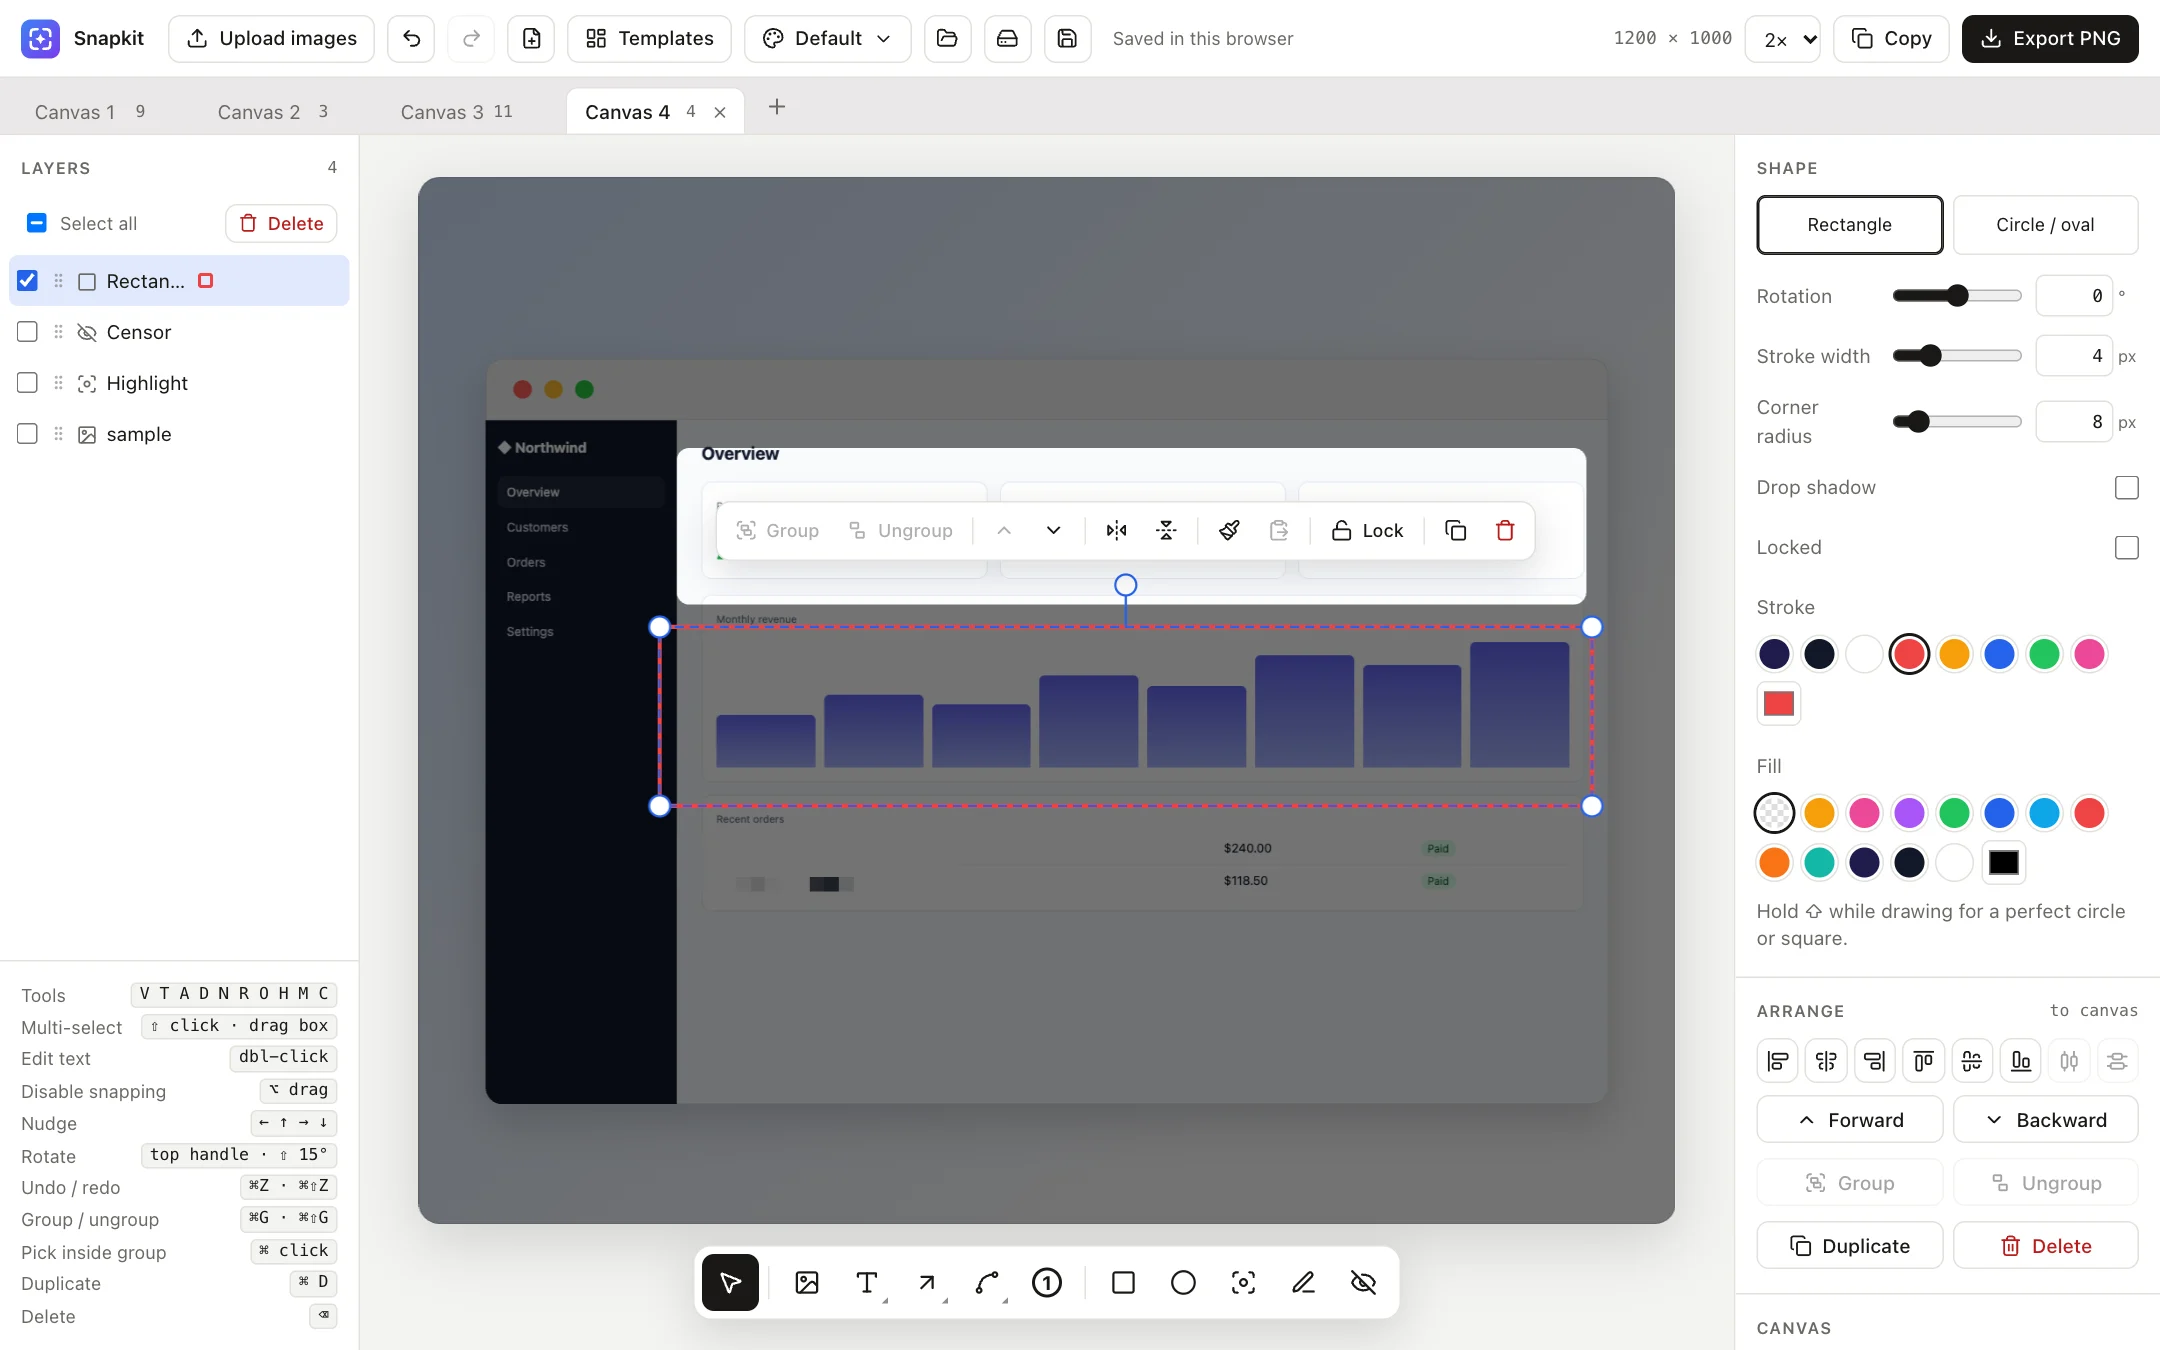Image resolution: width=2160 pixels, height=1350 pixels.
Task: Uncheck the Rectangle layer checkbox
Action: 28,281
